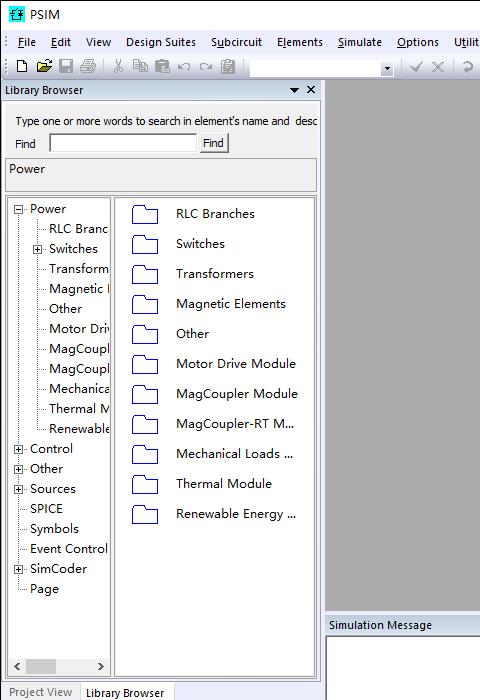Open the Elements menu

pos(300,42)
